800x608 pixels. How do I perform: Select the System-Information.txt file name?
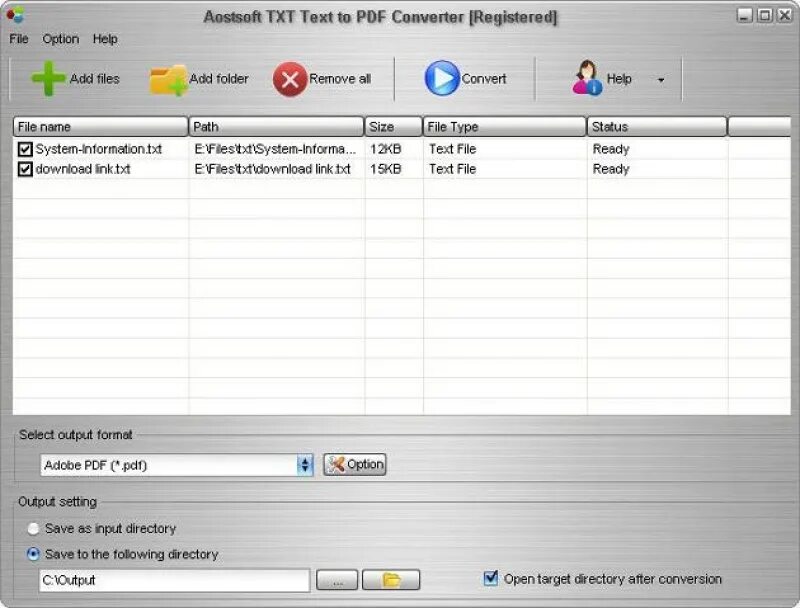click(x=98, y=149)
